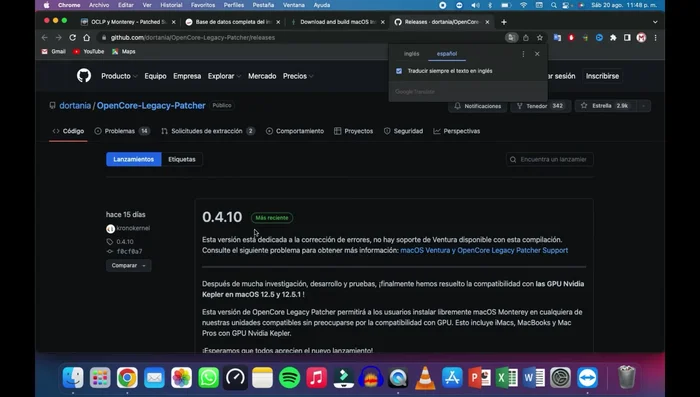700x397 pixels.
Task: Open the Problemas repository tab
Action: point(122,131)
